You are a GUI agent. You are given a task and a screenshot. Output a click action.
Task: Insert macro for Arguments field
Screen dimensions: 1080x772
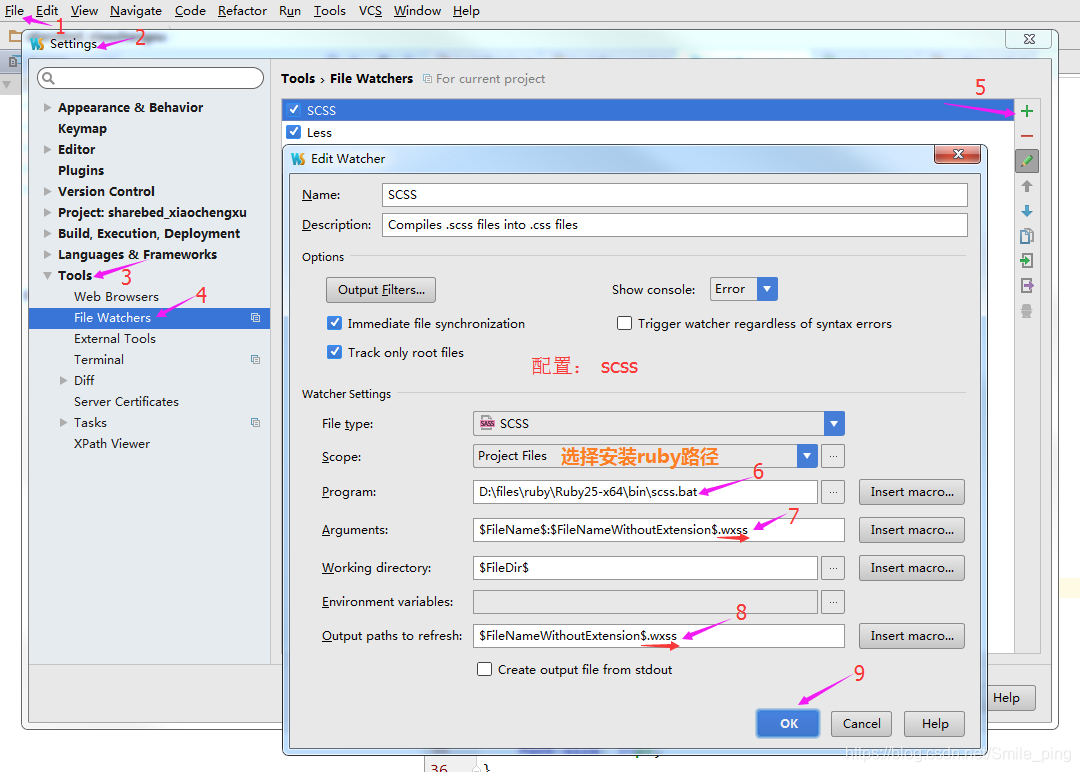pyautogui.click(x=912, y=530)
